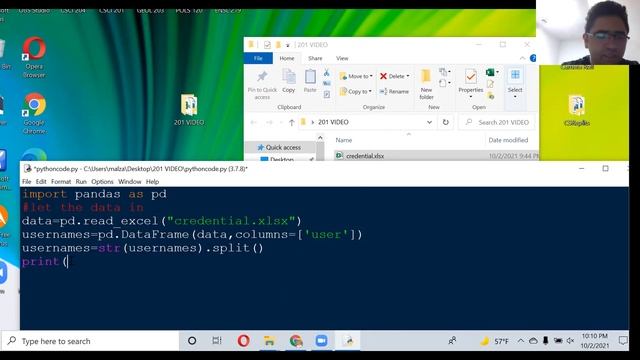640x360 pixels.
Task: Open the 201 VIDEO folder on the desktop
Action: pyautogui.click(x=189, y=109)
